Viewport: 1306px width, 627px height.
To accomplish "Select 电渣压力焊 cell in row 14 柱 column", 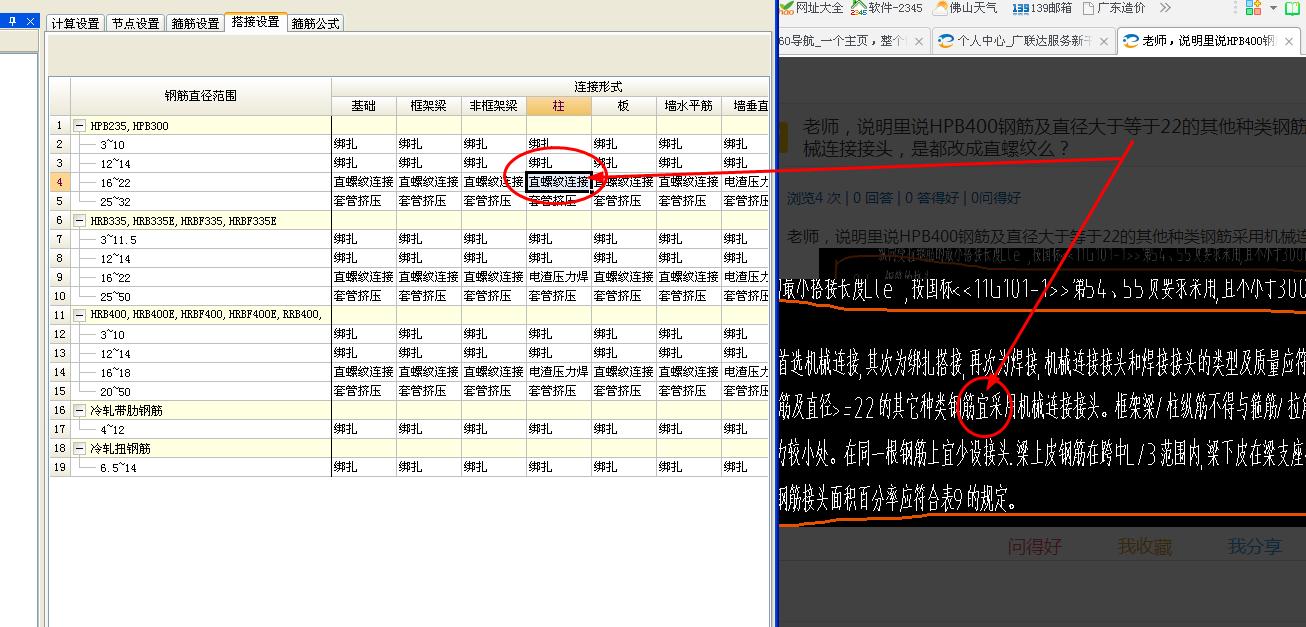I will [x=559, y=372].
